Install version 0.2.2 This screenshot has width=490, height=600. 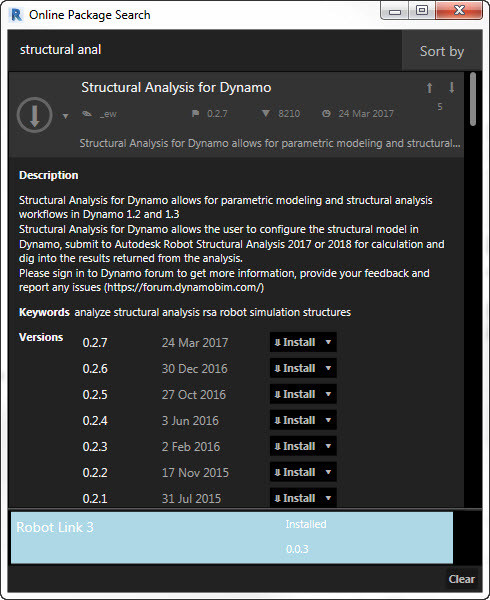pos(295,472)
